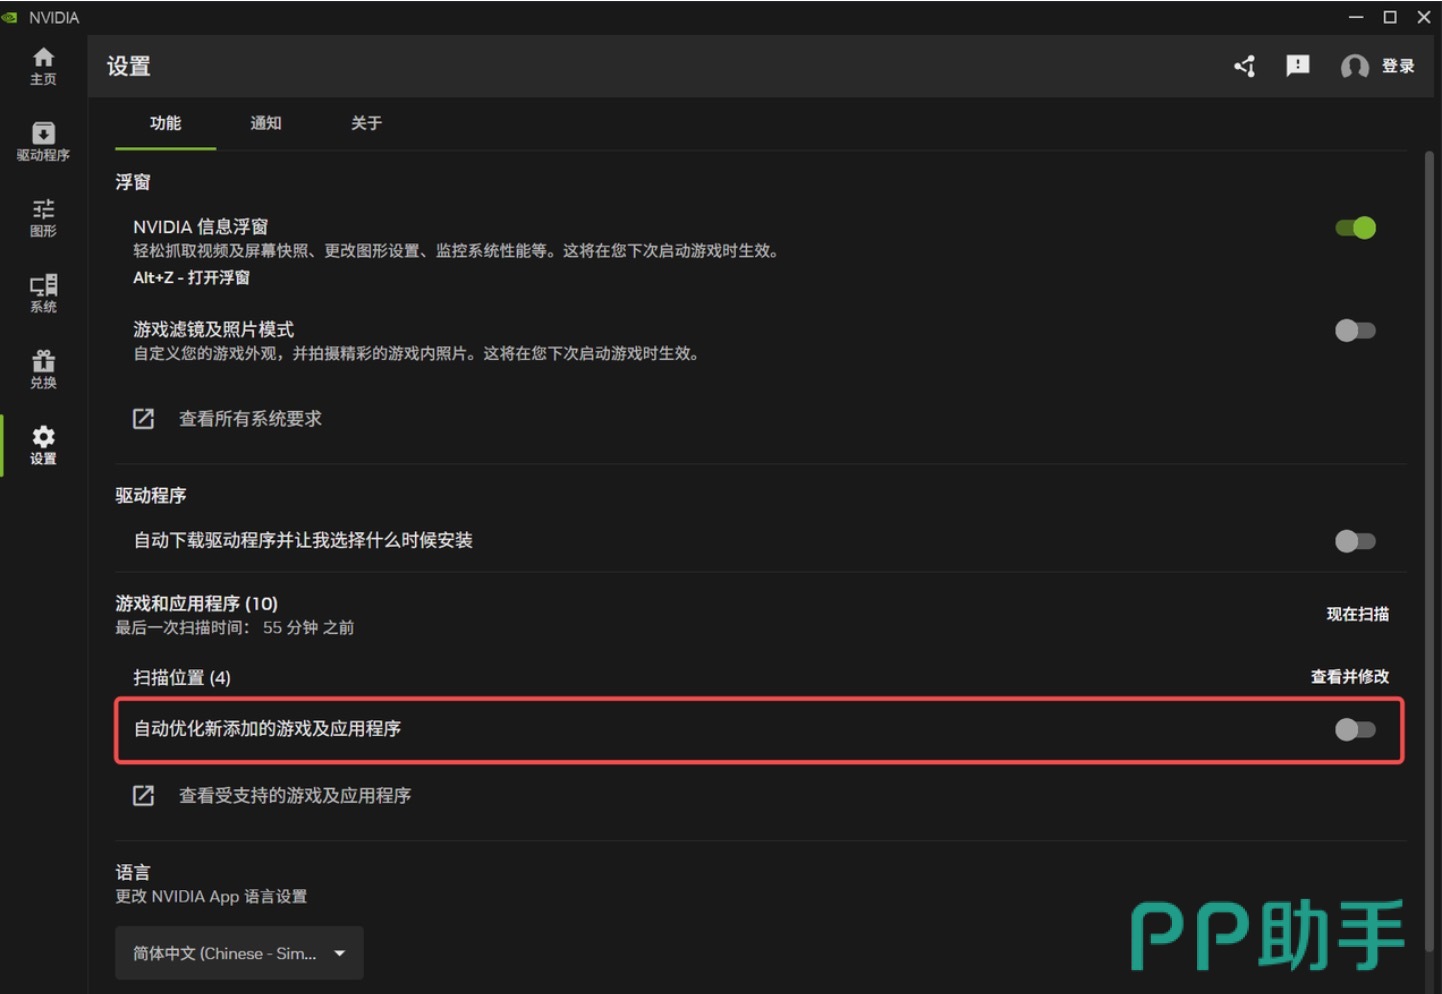The width and height of the screenshot is (1442, 994).
Task: Open the 简体中文 language dropdown
Action: (x=239, y=953)
